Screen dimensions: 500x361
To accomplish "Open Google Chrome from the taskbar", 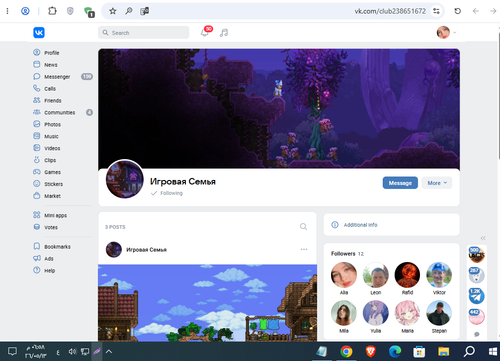I will (x=346, y=351).
